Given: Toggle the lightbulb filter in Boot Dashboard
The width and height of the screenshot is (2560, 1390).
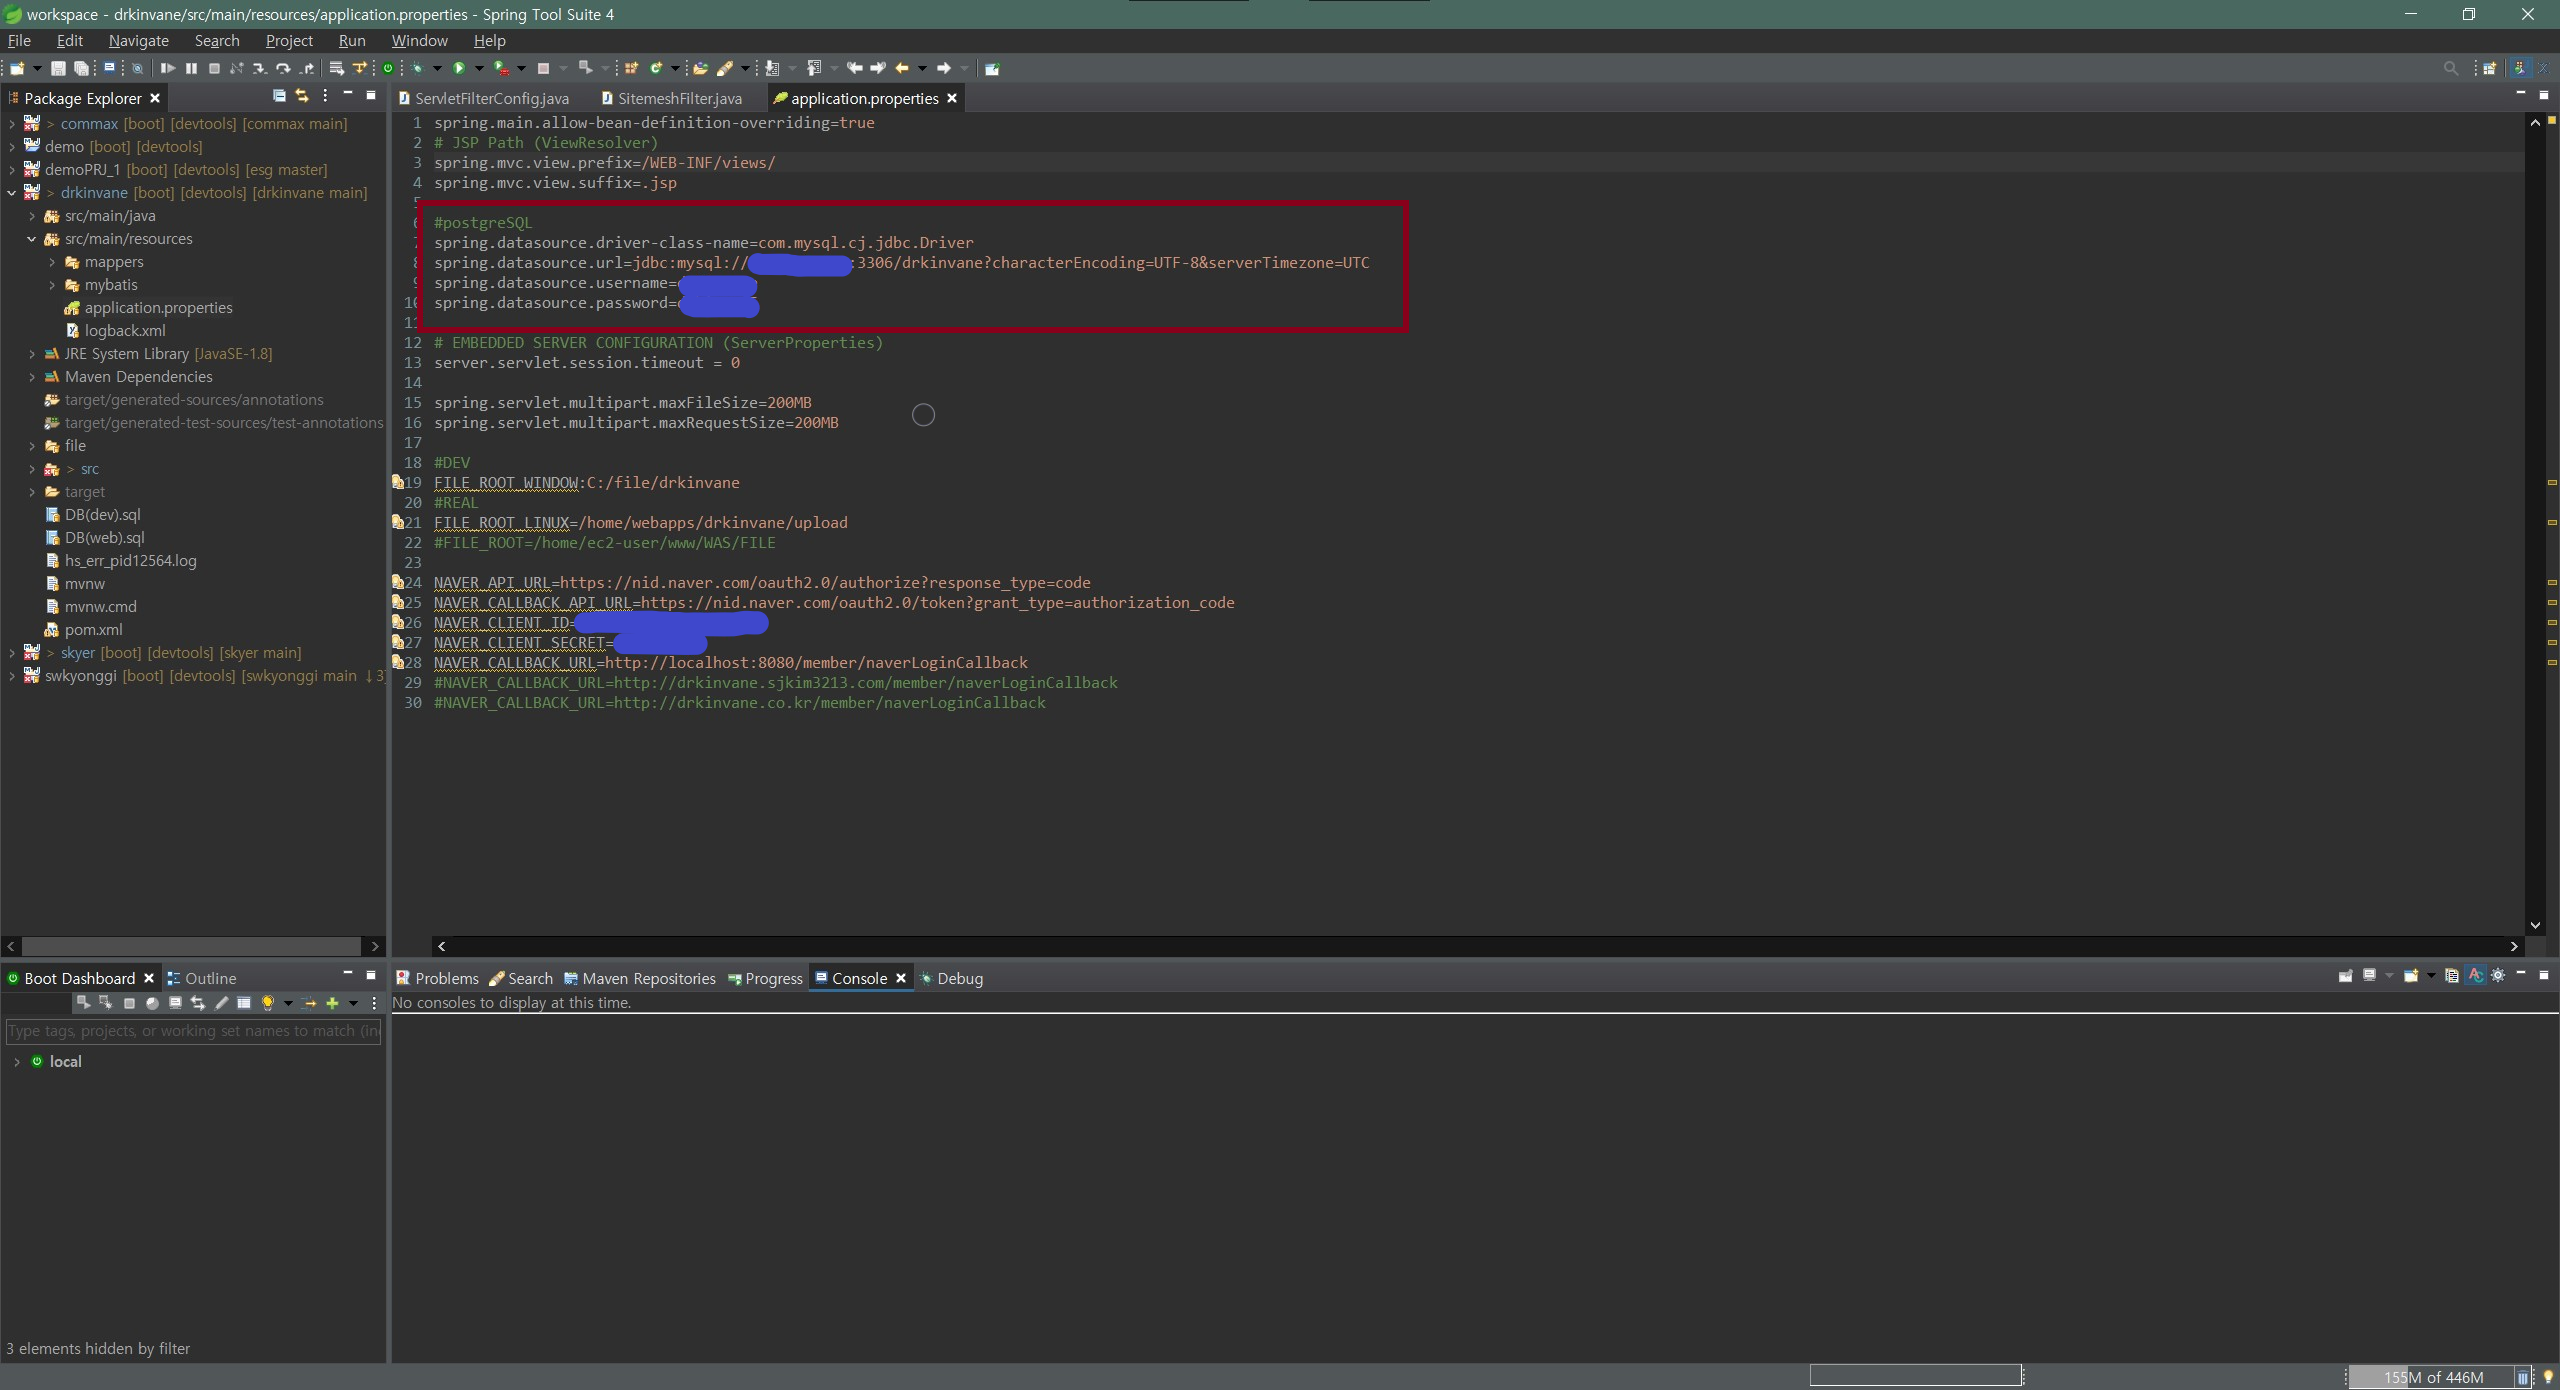Looking at the screenshot, I should pos(267,1003).
